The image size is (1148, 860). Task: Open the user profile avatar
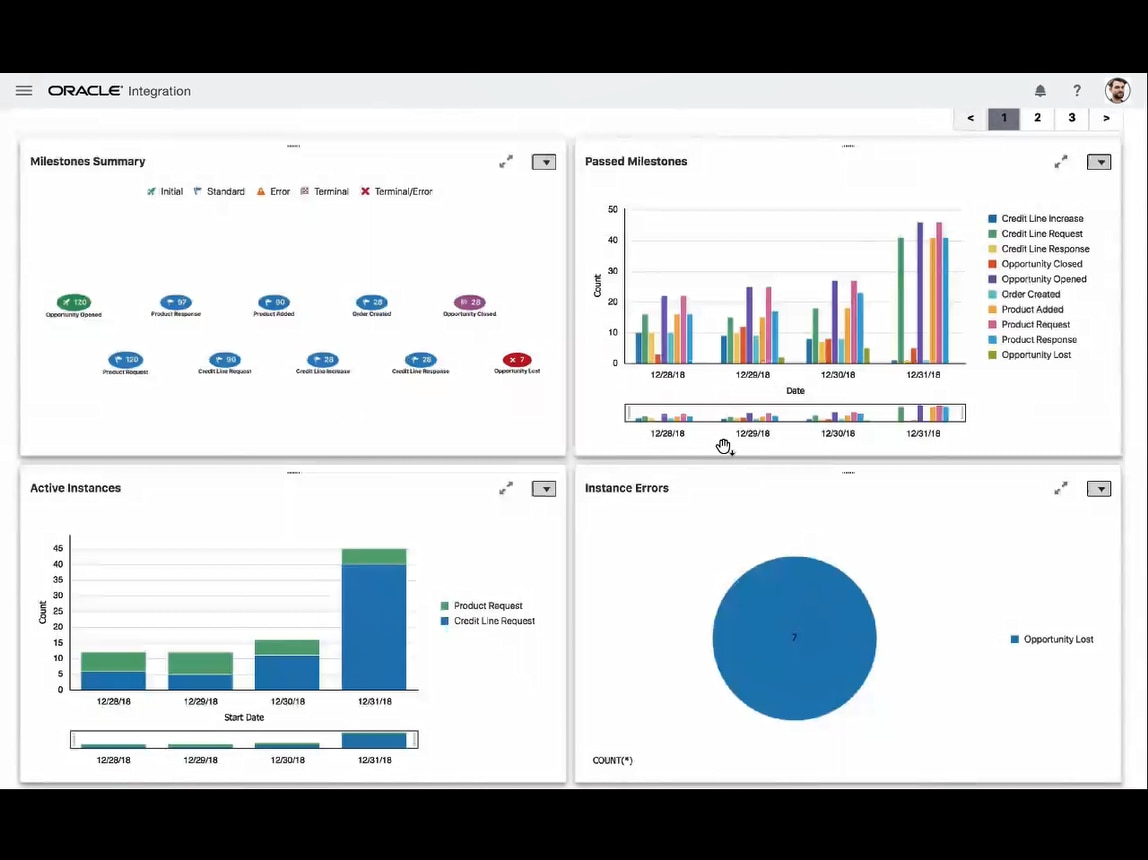click(x=1117, y=91)
